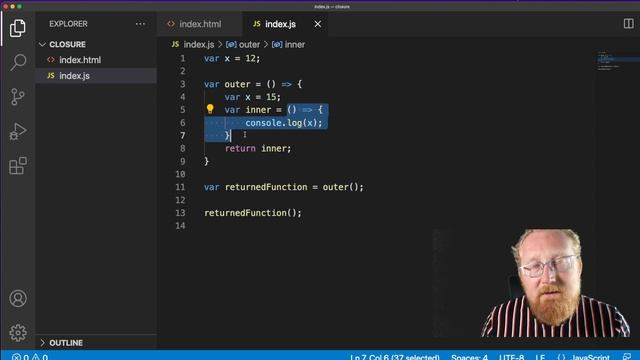Click 'console.log(x);' on line 6
Screen dimensions: 640x360
point(284,122)
